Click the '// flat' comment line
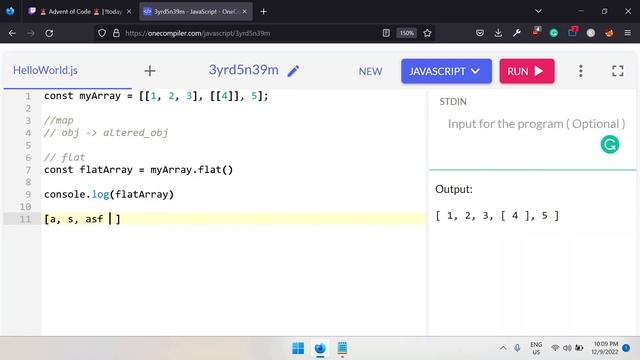 point(64,158)
